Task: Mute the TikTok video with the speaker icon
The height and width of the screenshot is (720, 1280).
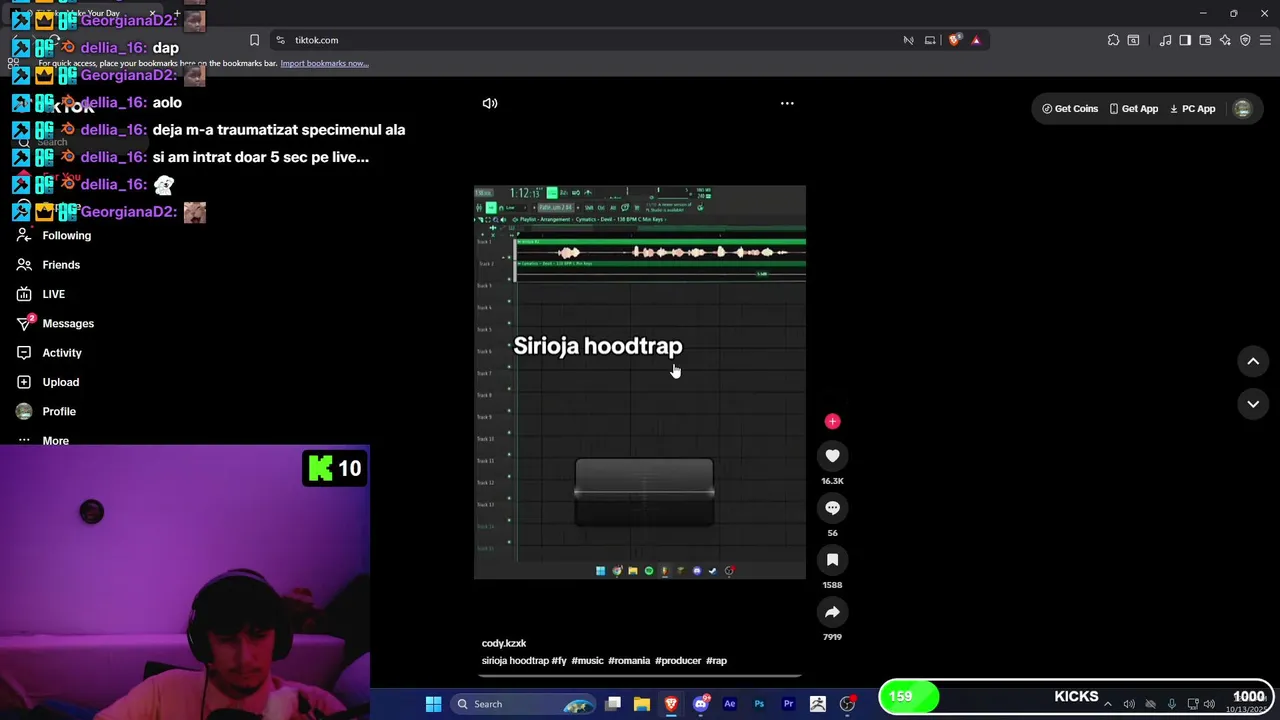Action: [x=490, y=103]
